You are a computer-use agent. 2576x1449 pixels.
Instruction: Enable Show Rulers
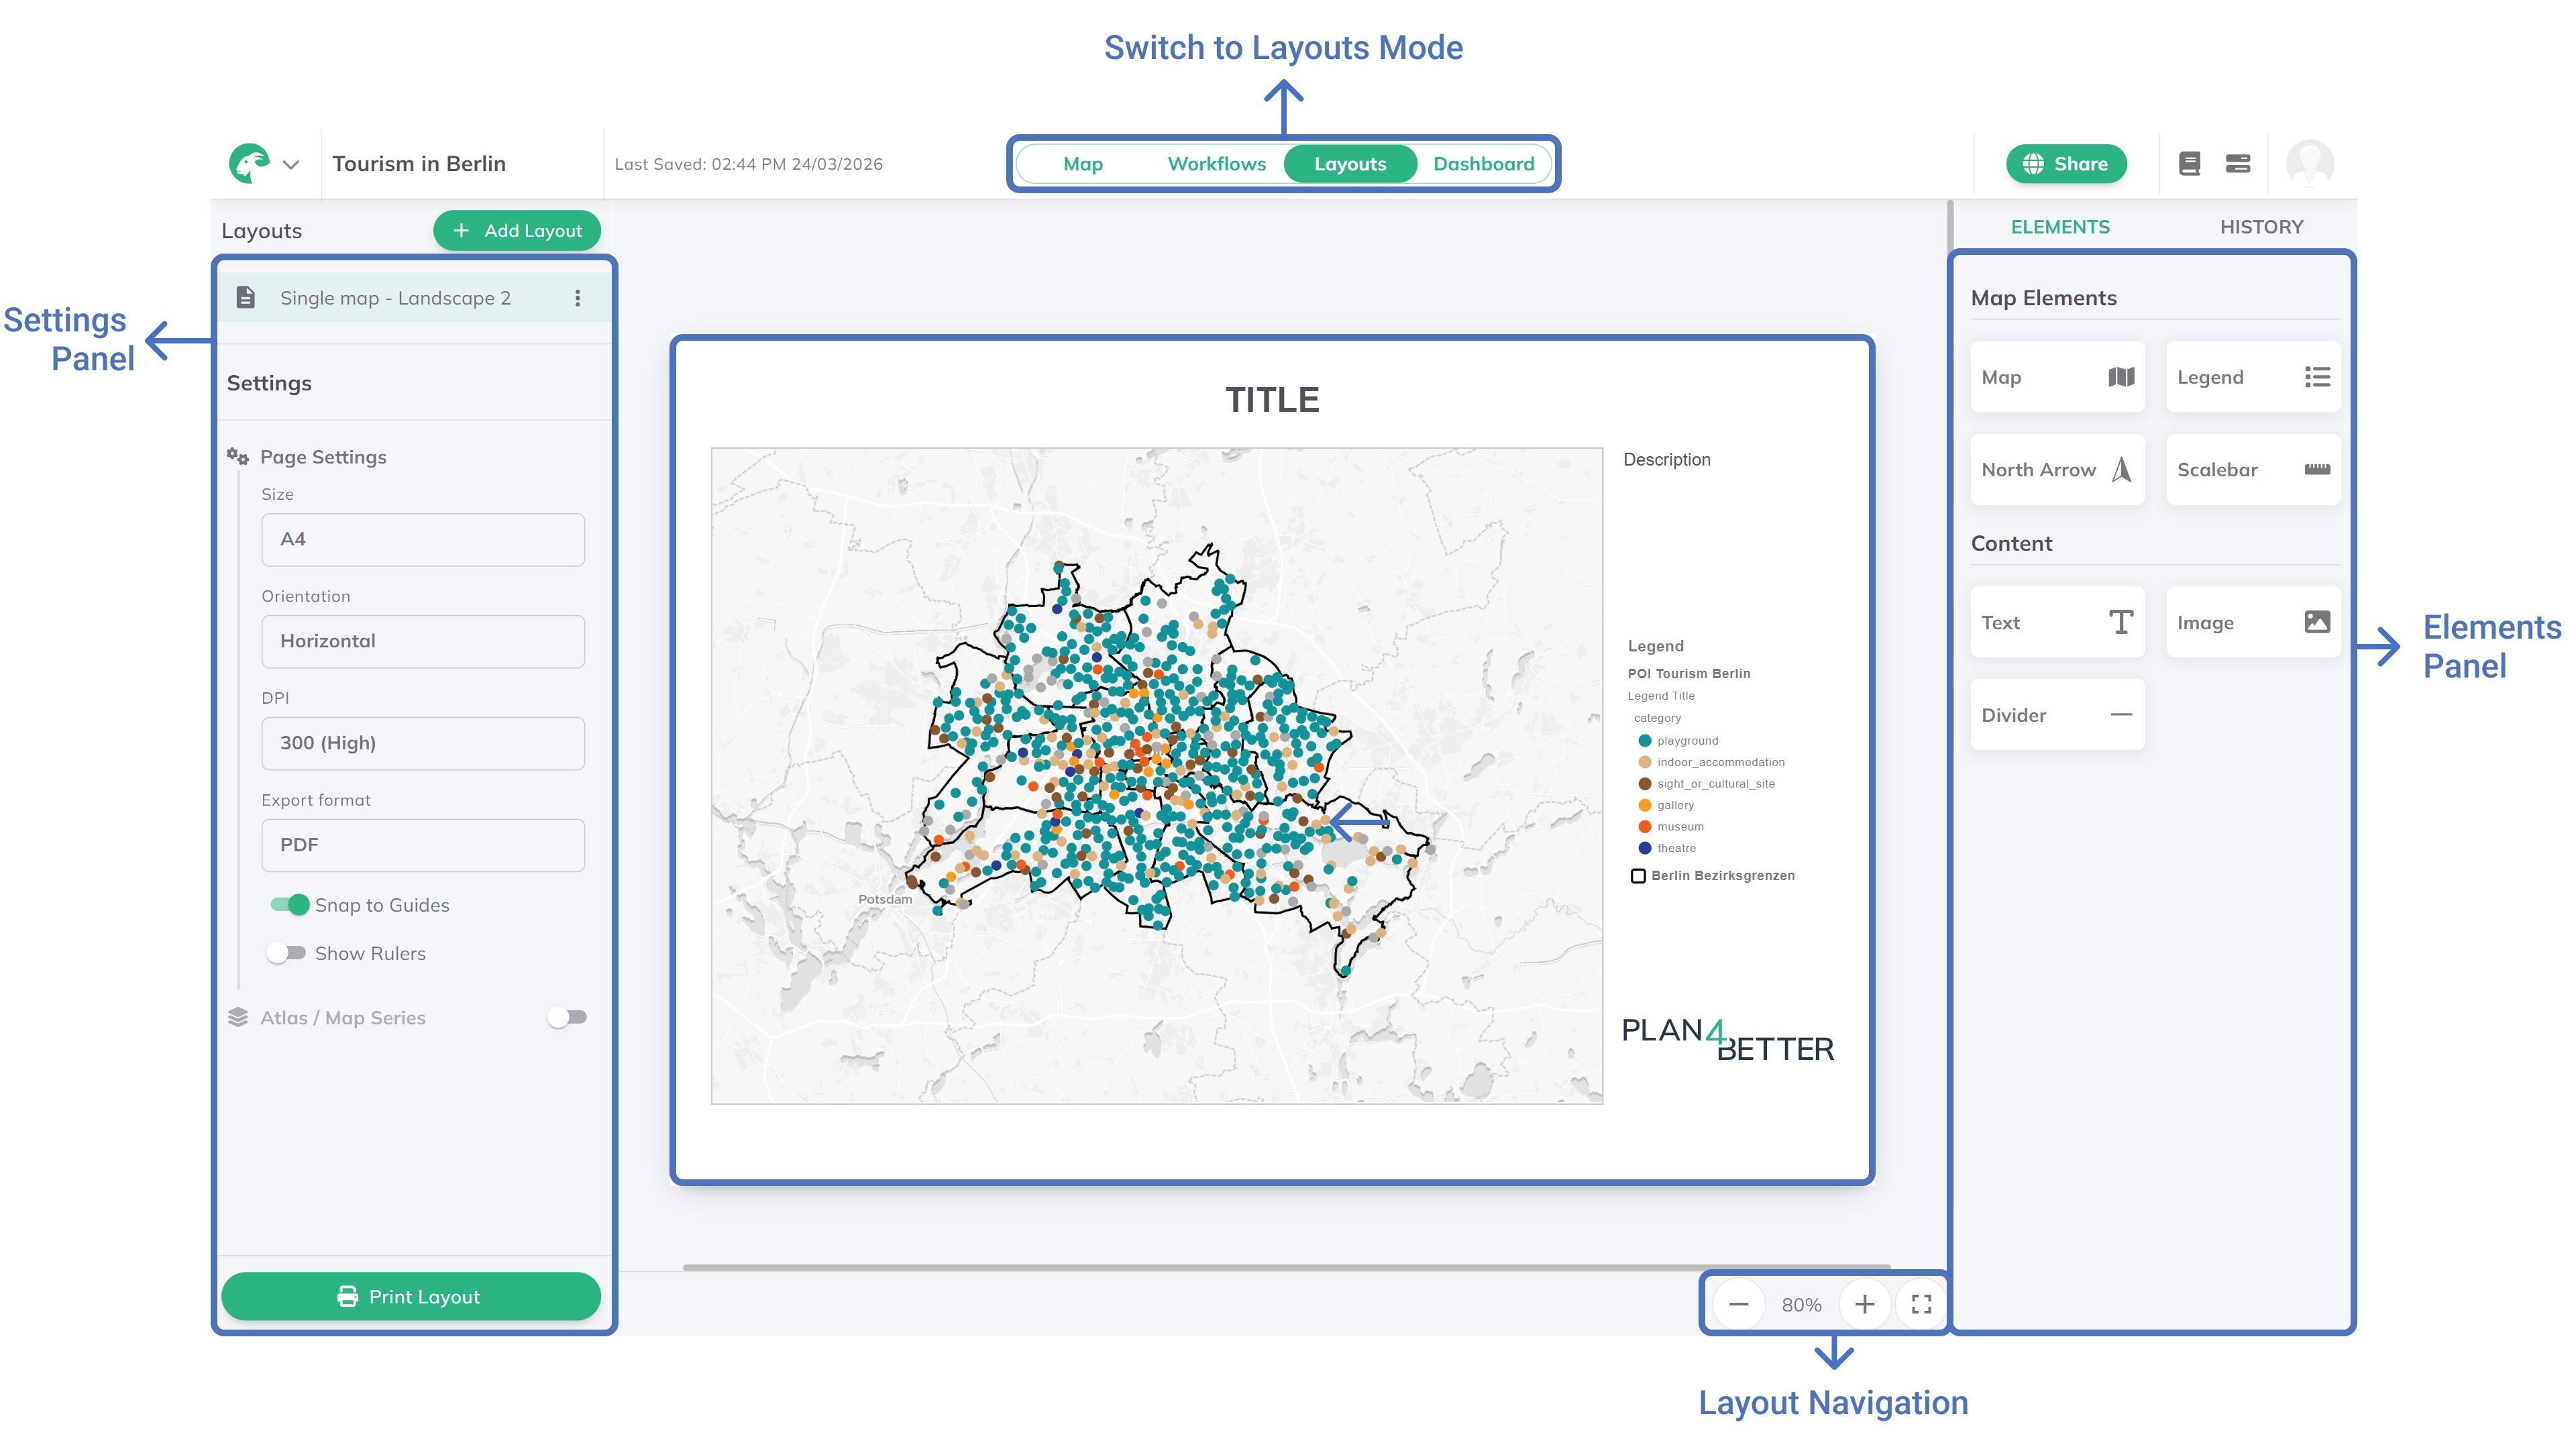287,953
